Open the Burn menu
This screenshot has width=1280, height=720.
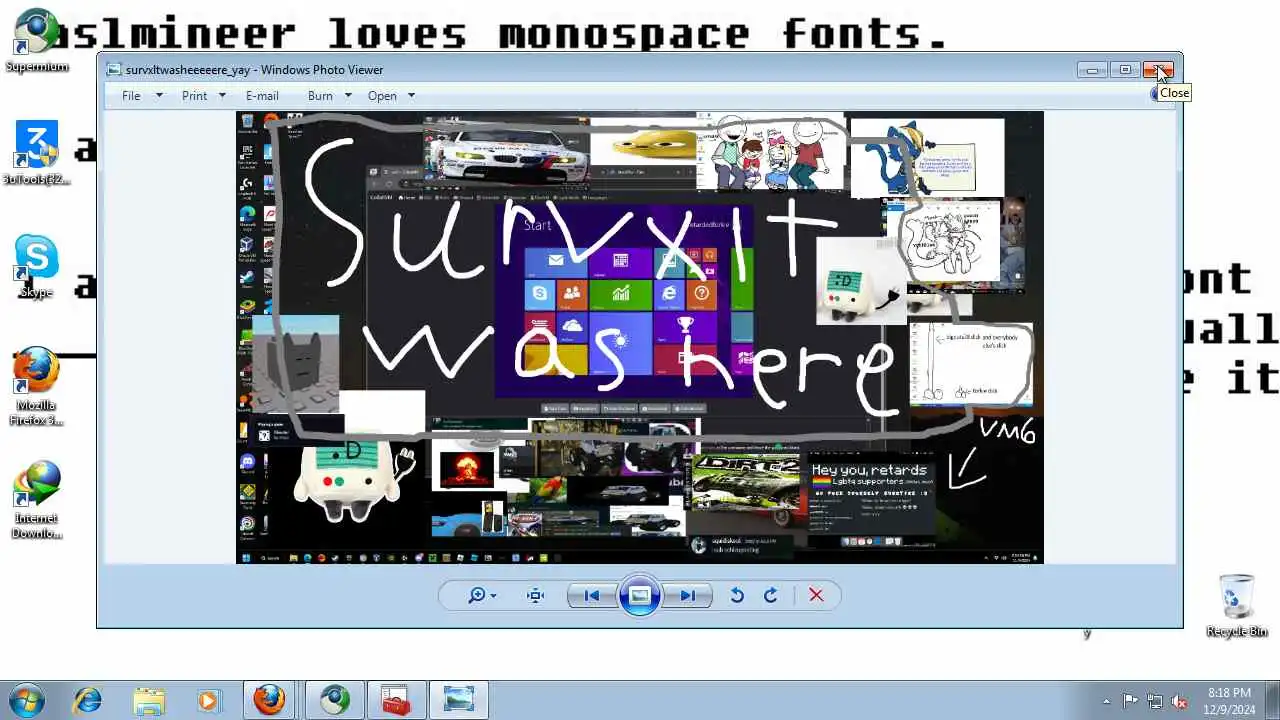click(320, 96)
